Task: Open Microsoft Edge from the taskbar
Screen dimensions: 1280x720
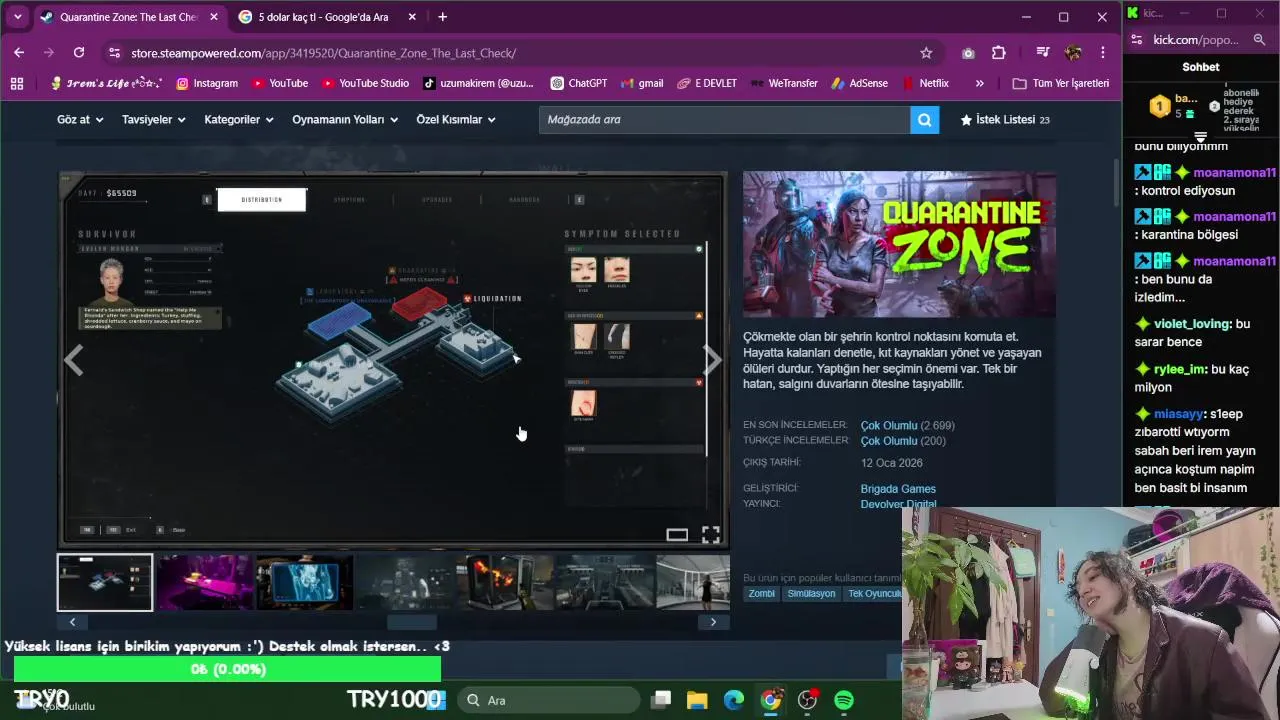Action: coord(734,700)
